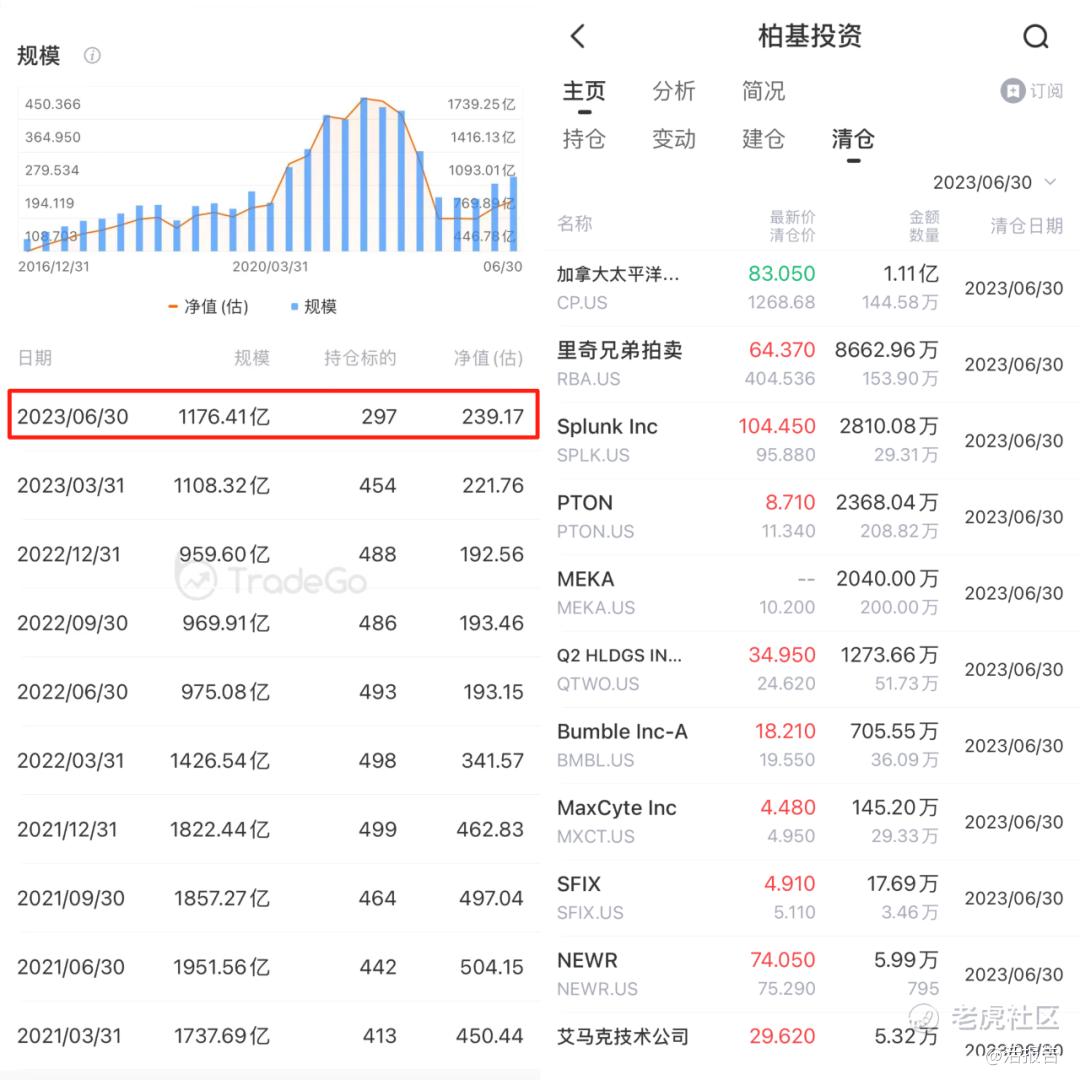Open the NEWR stock name
This screenshot has height=1080, width=1080.
[587, 960]
